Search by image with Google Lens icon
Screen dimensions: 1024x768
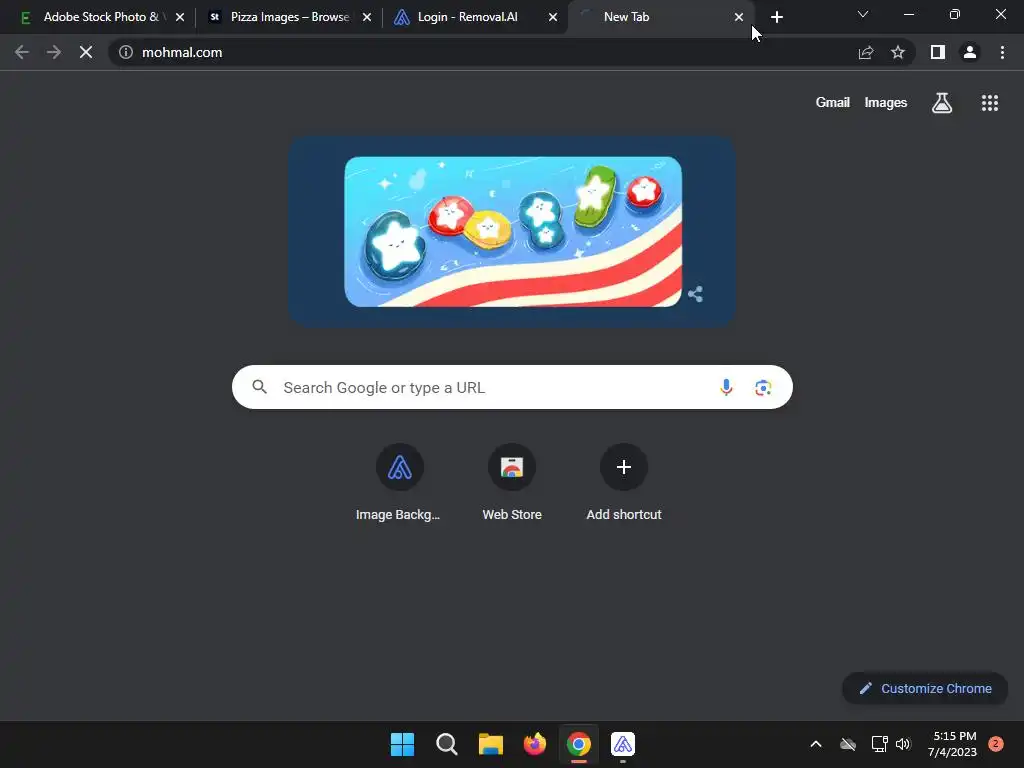pos(763,387)
